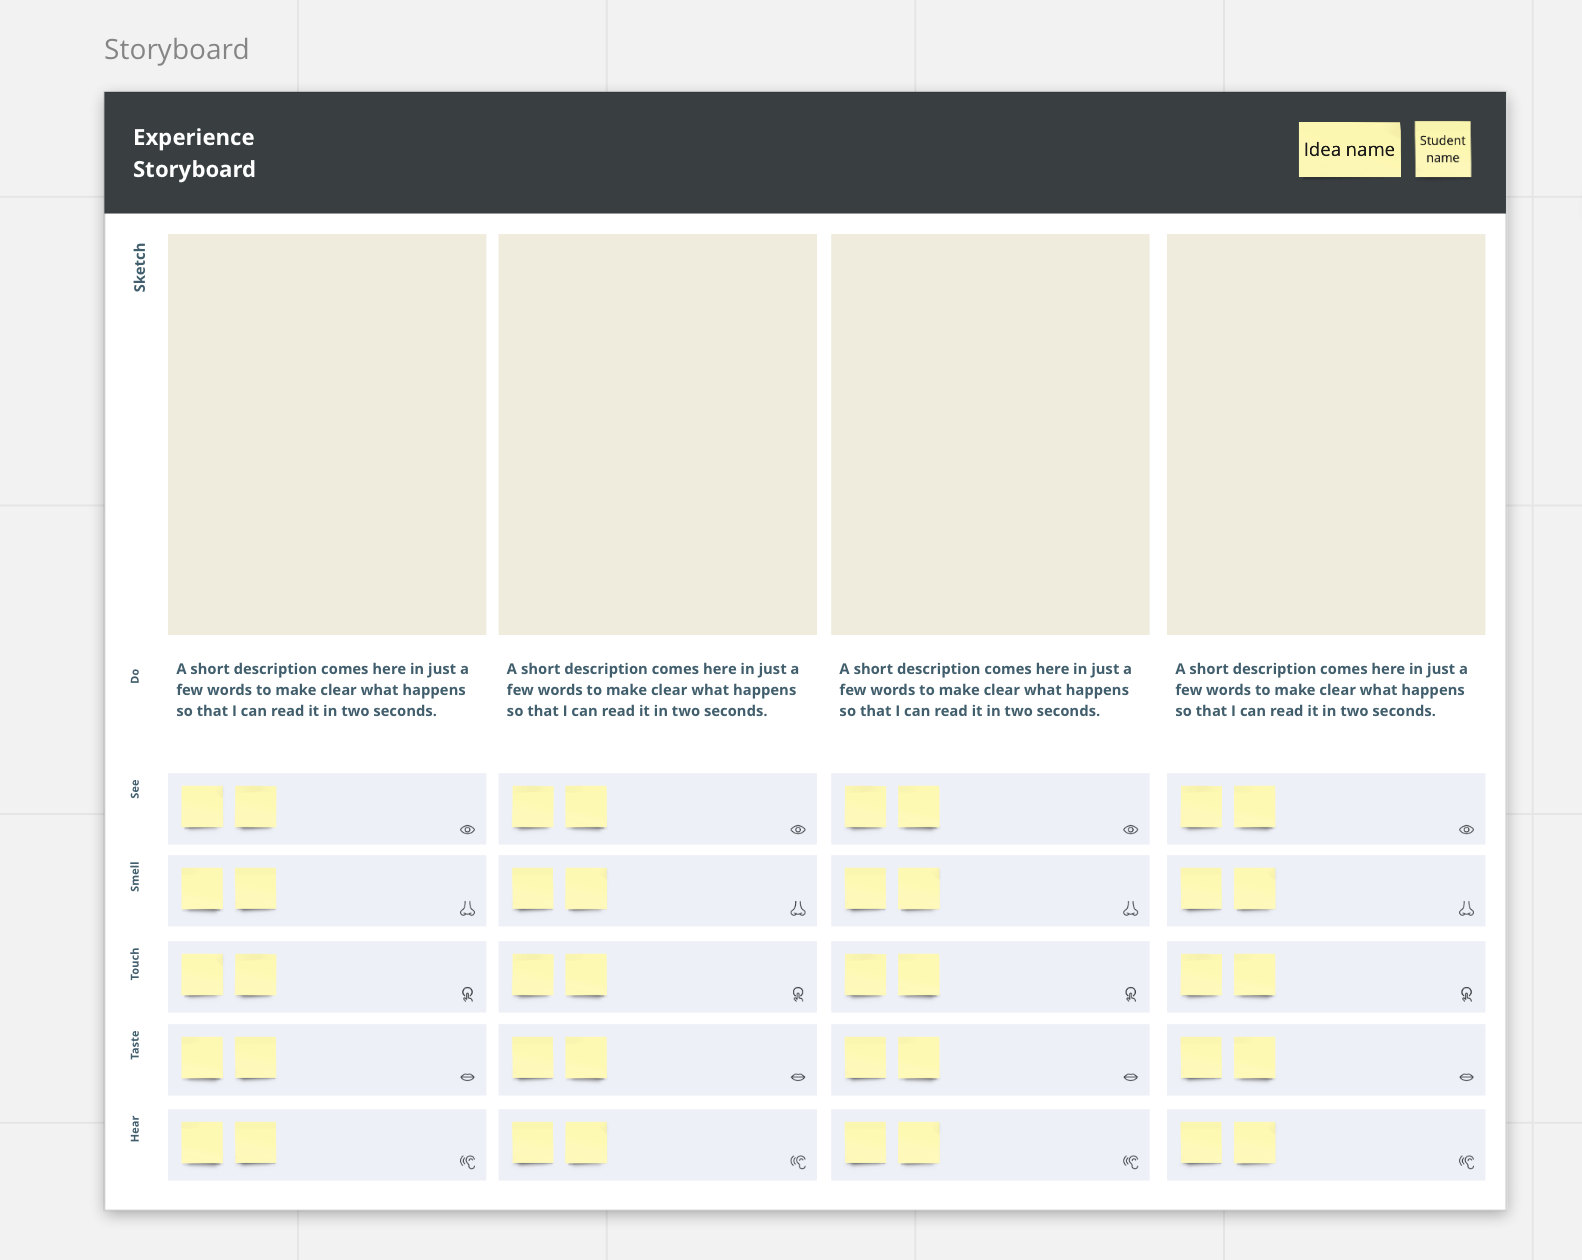Click the eye icon in the first column's See row

pos(467,830)
